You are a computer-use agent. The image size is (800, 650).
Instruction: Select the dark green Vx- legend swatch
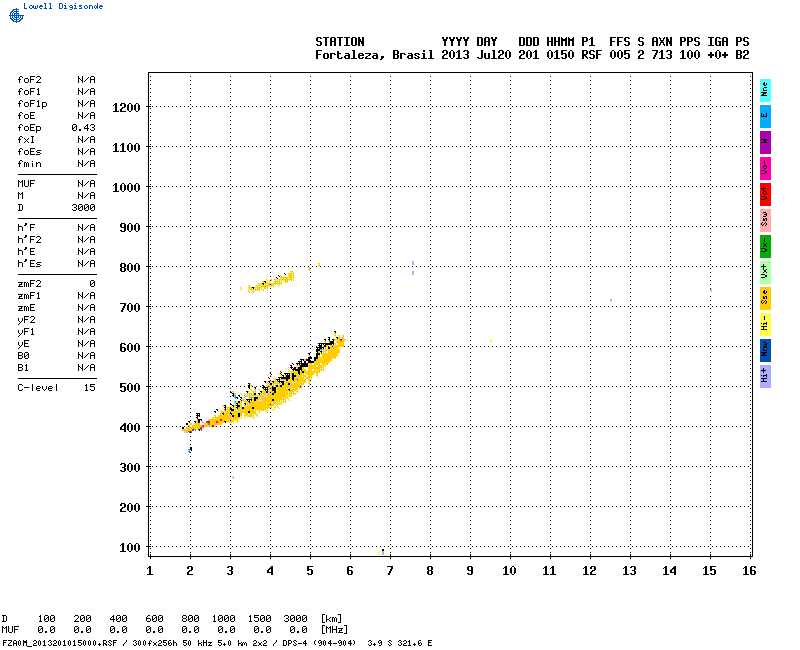(x=765, y=246)
